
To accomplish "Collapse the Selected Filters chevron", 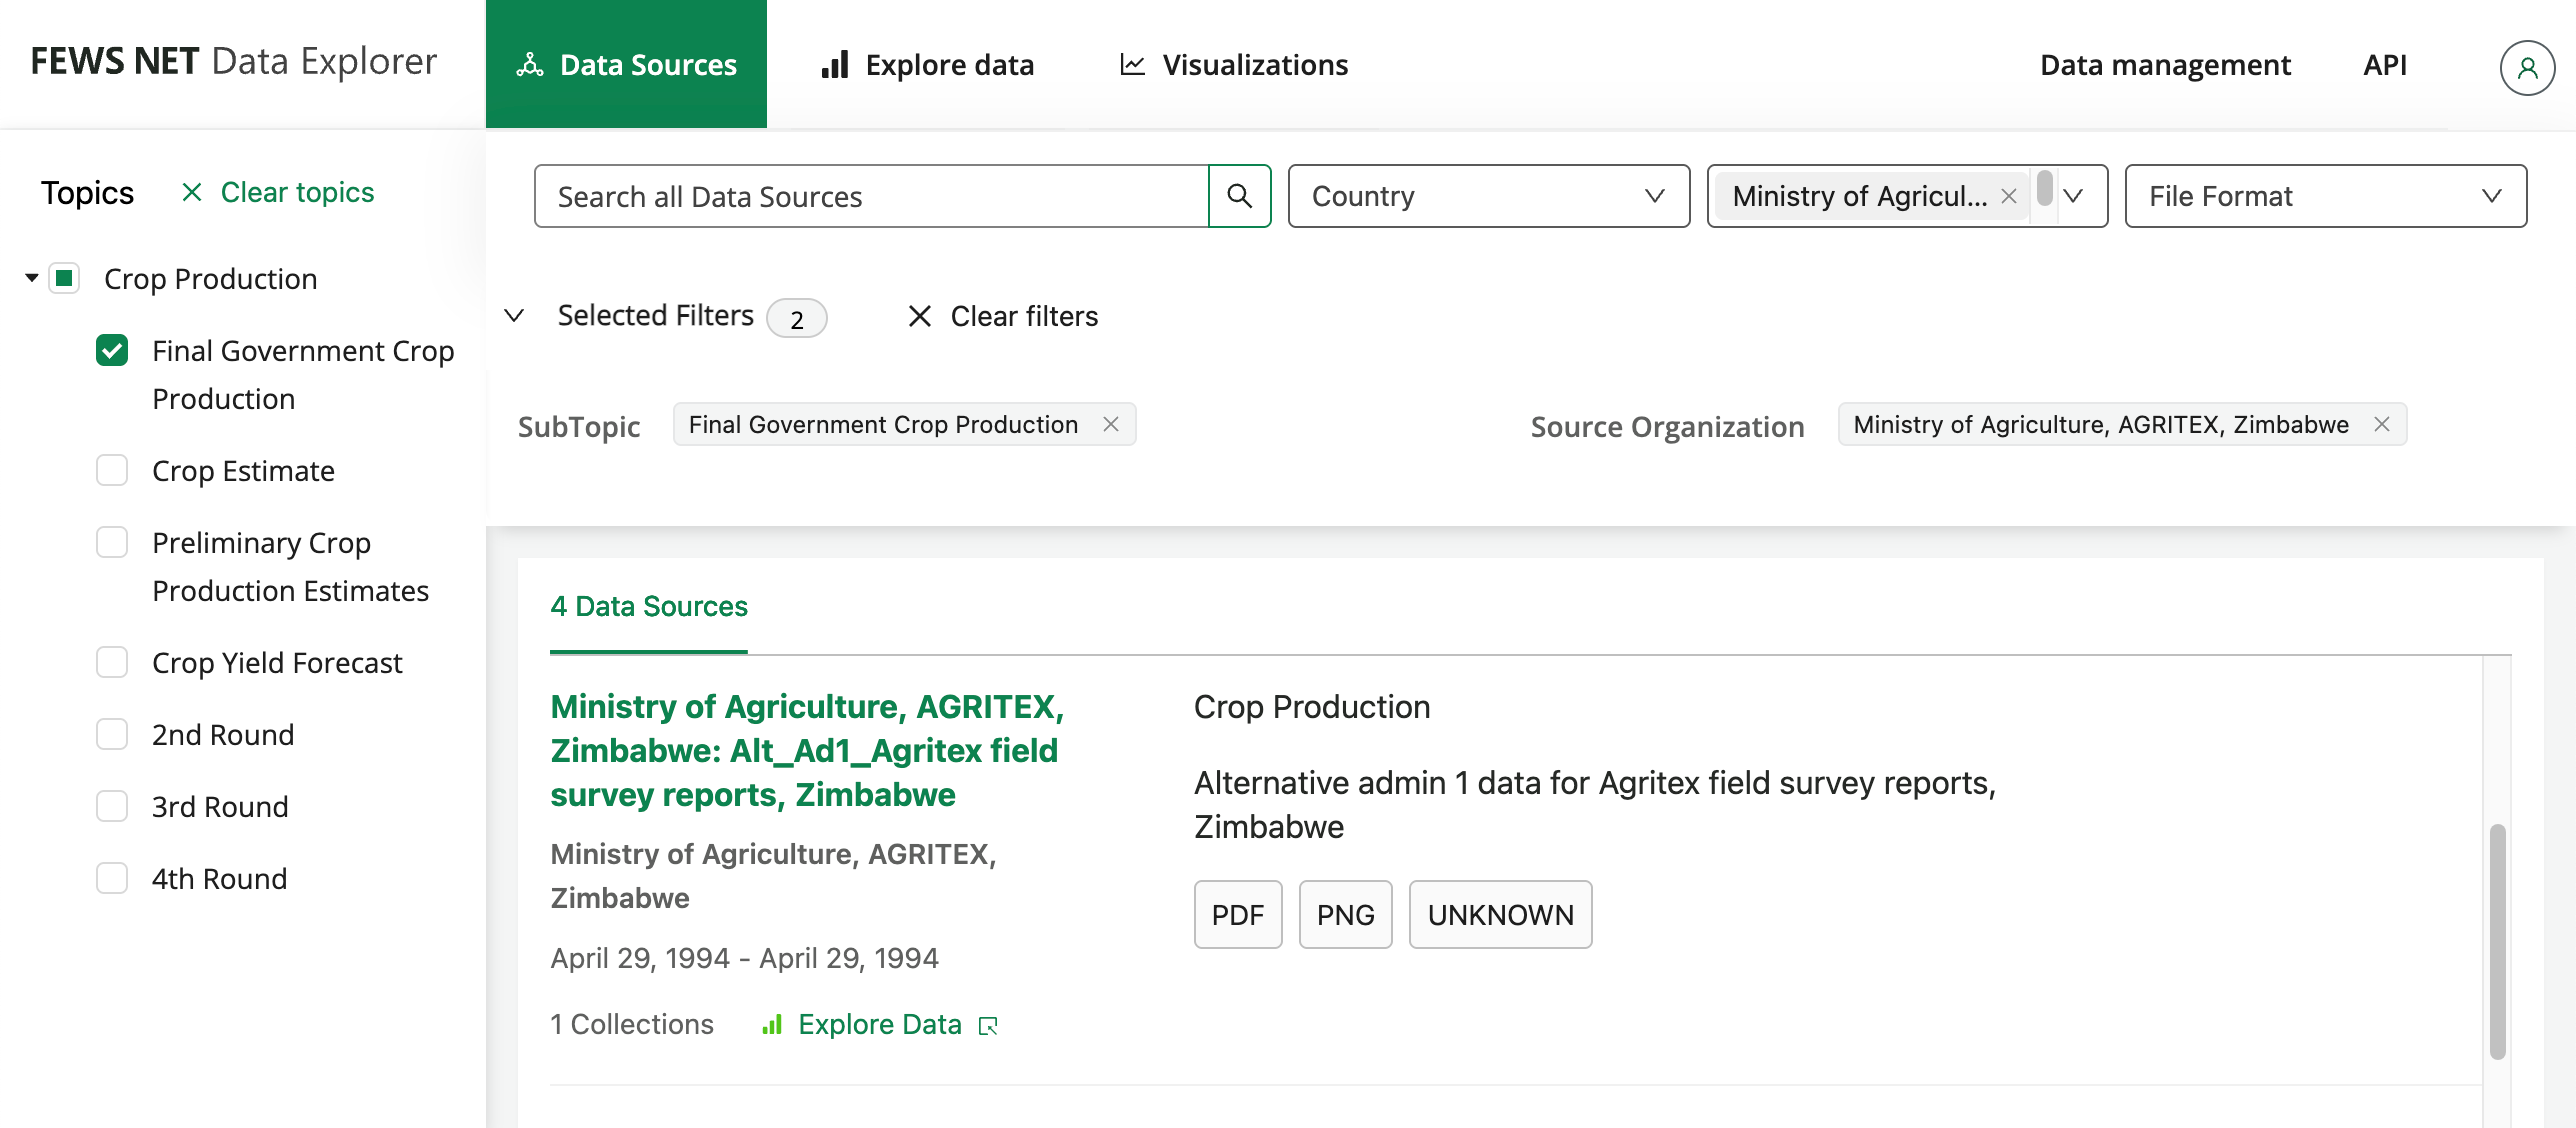I will tap(514, 316).
